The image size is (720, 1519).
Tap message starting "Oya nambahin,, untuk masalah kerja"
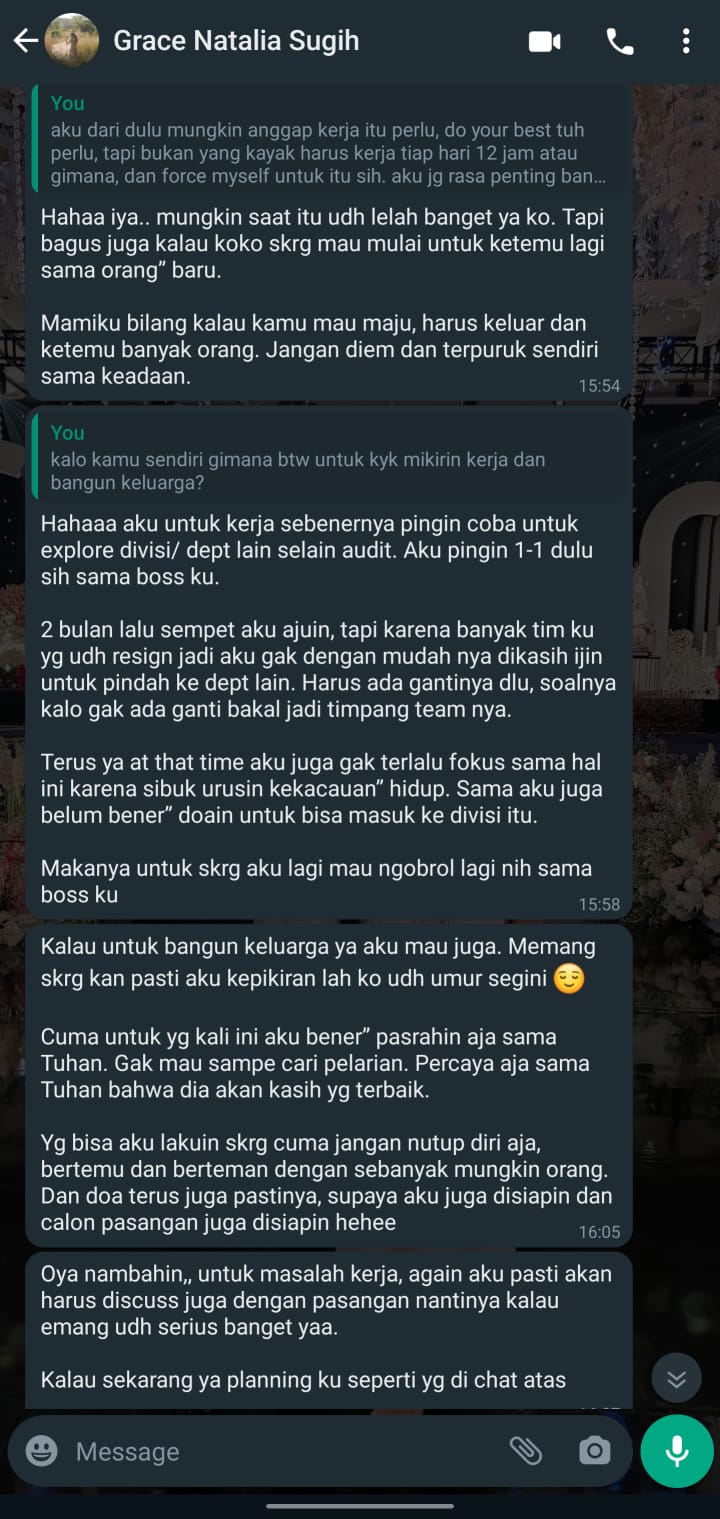click(329, 1330)
